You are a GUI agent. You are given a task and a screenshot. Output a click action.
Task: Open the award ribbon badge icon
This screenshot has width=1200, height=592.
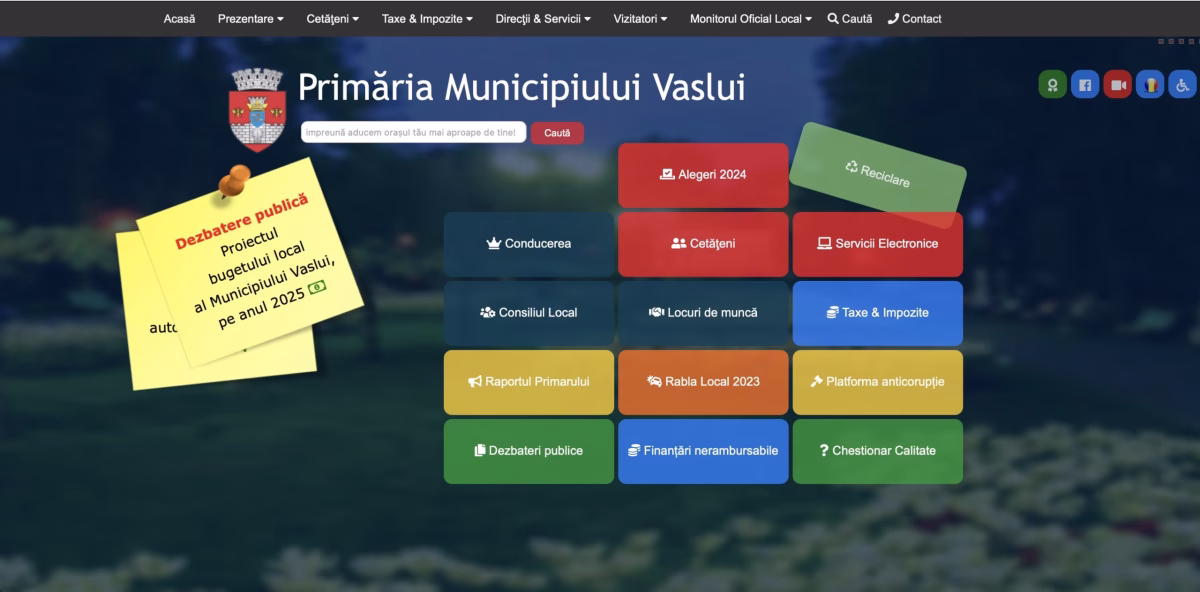pyautogui.click(x=1052, y=85)
